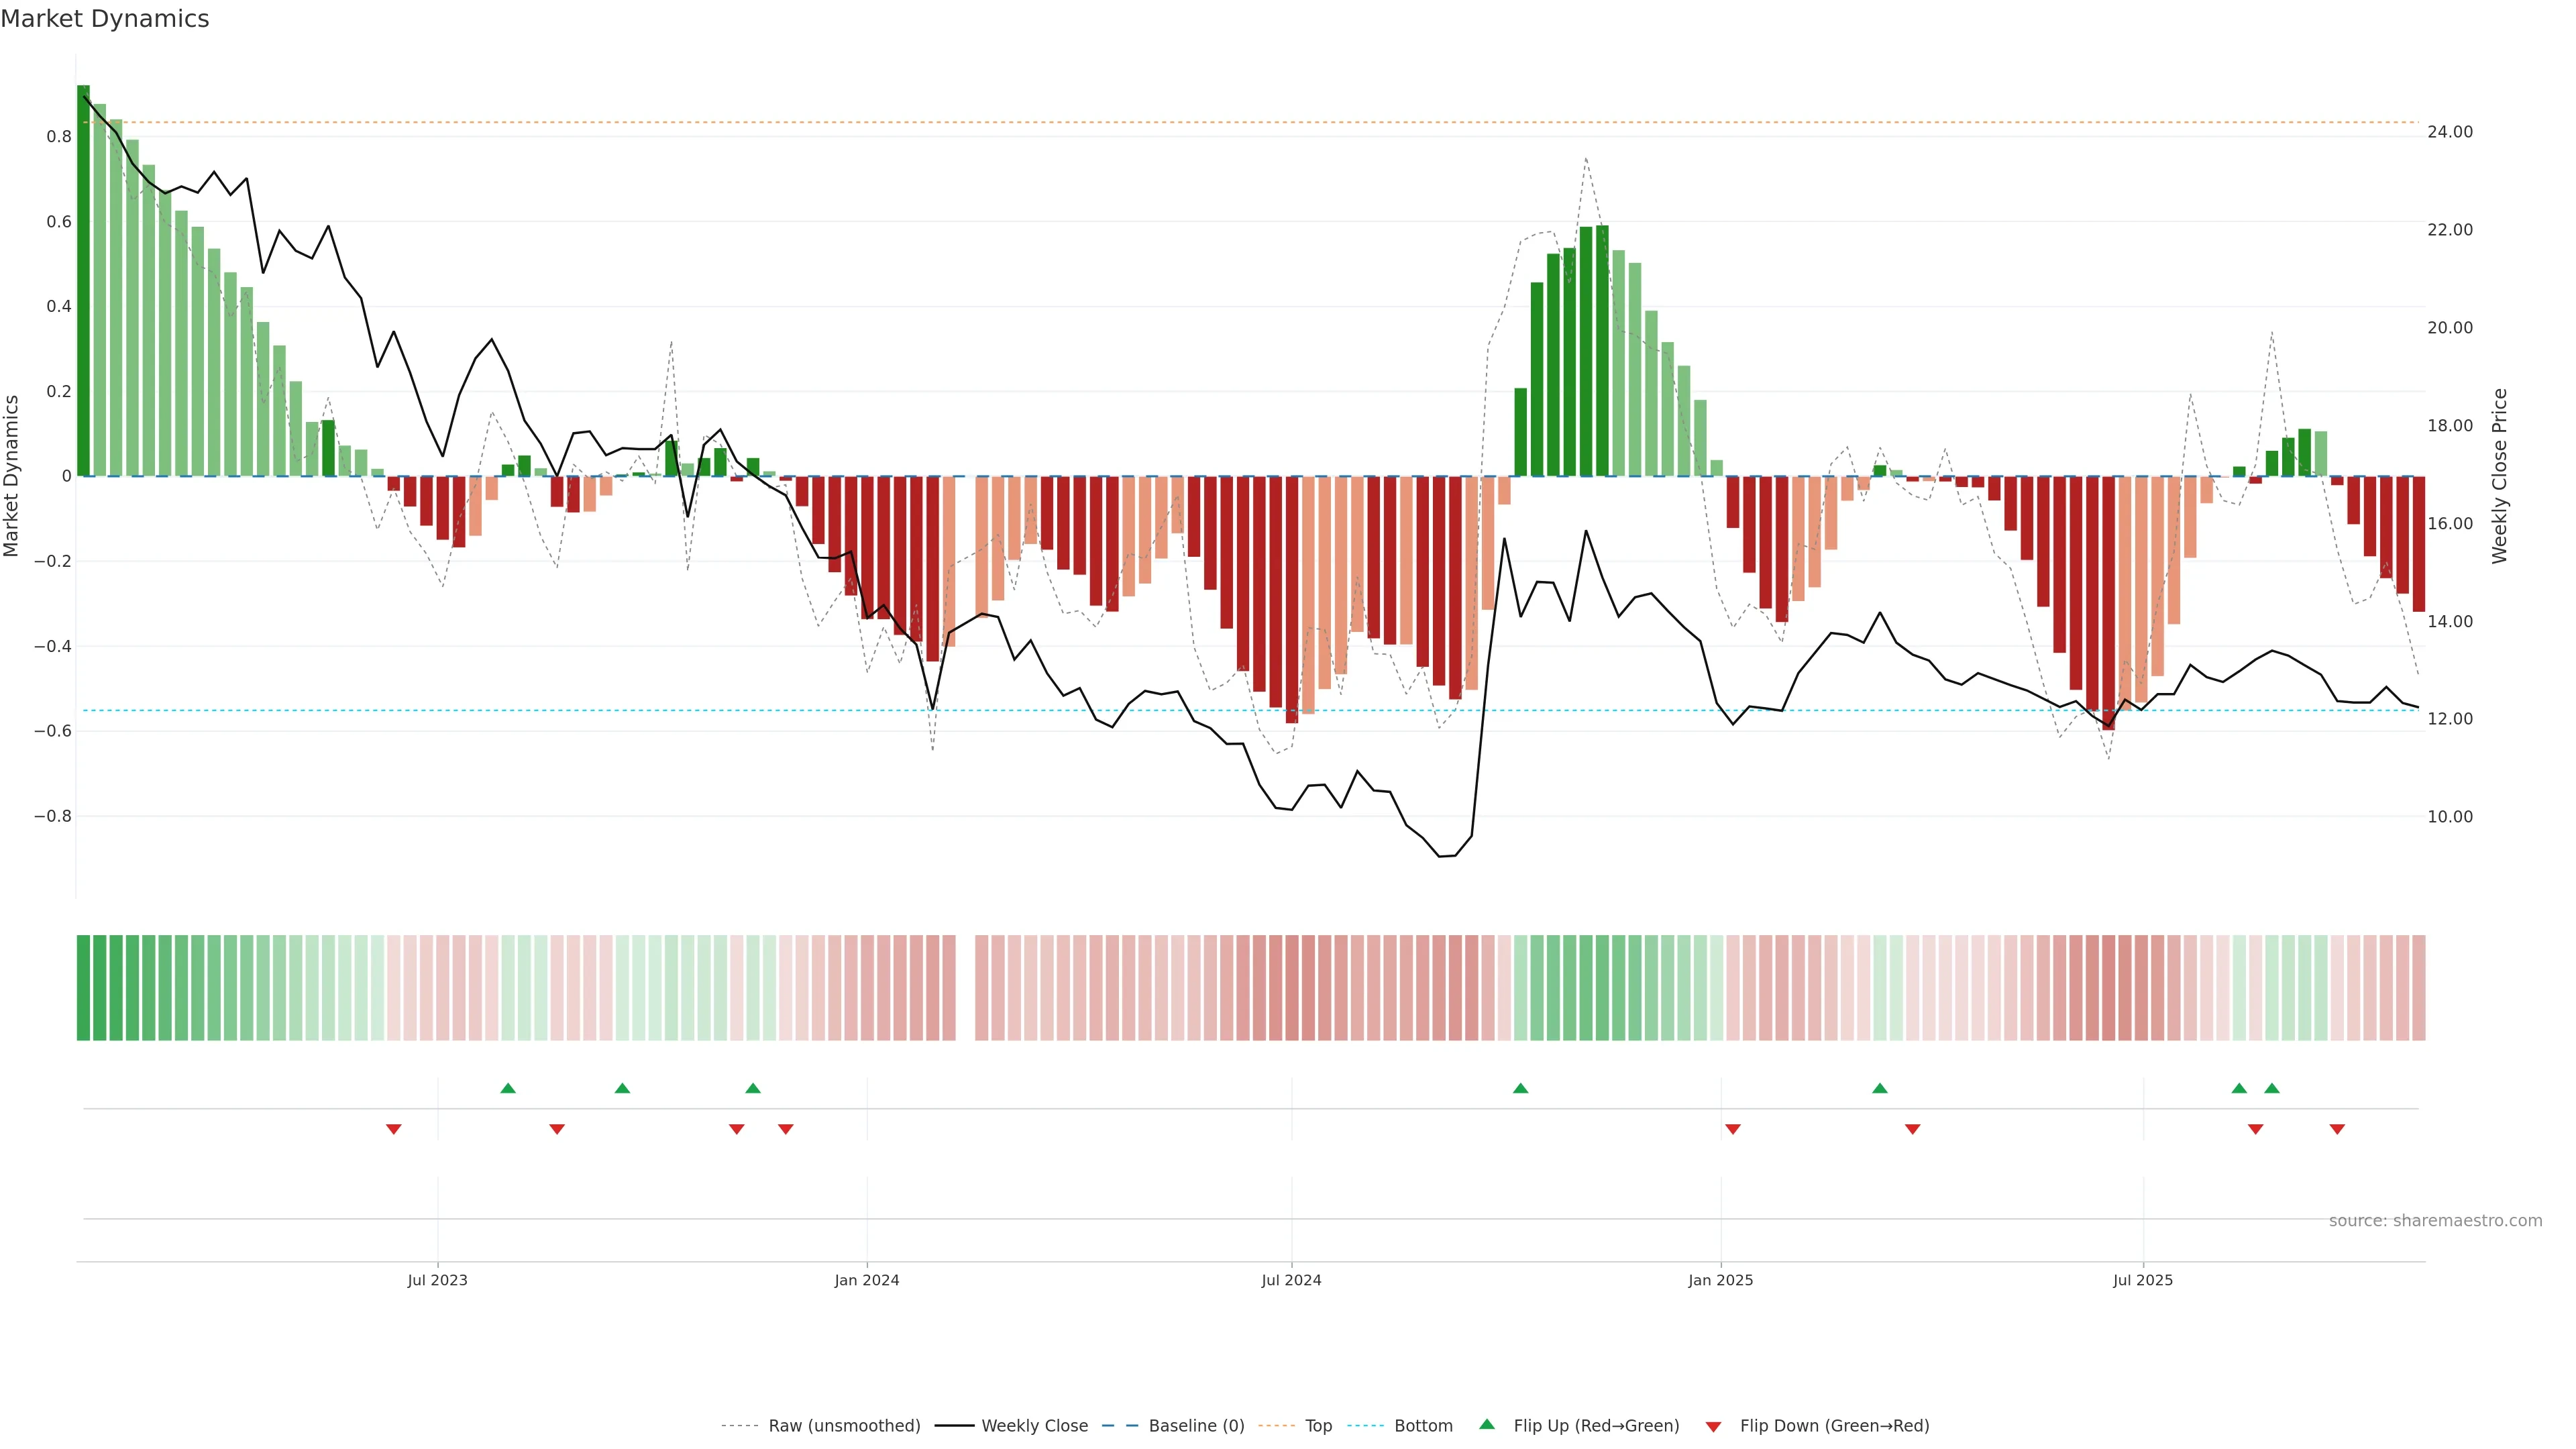This screenshot has width=2576, height=1449.
Task: Click the Jul 2025 x-axis label
Action: click(x=2143, y=1280)
